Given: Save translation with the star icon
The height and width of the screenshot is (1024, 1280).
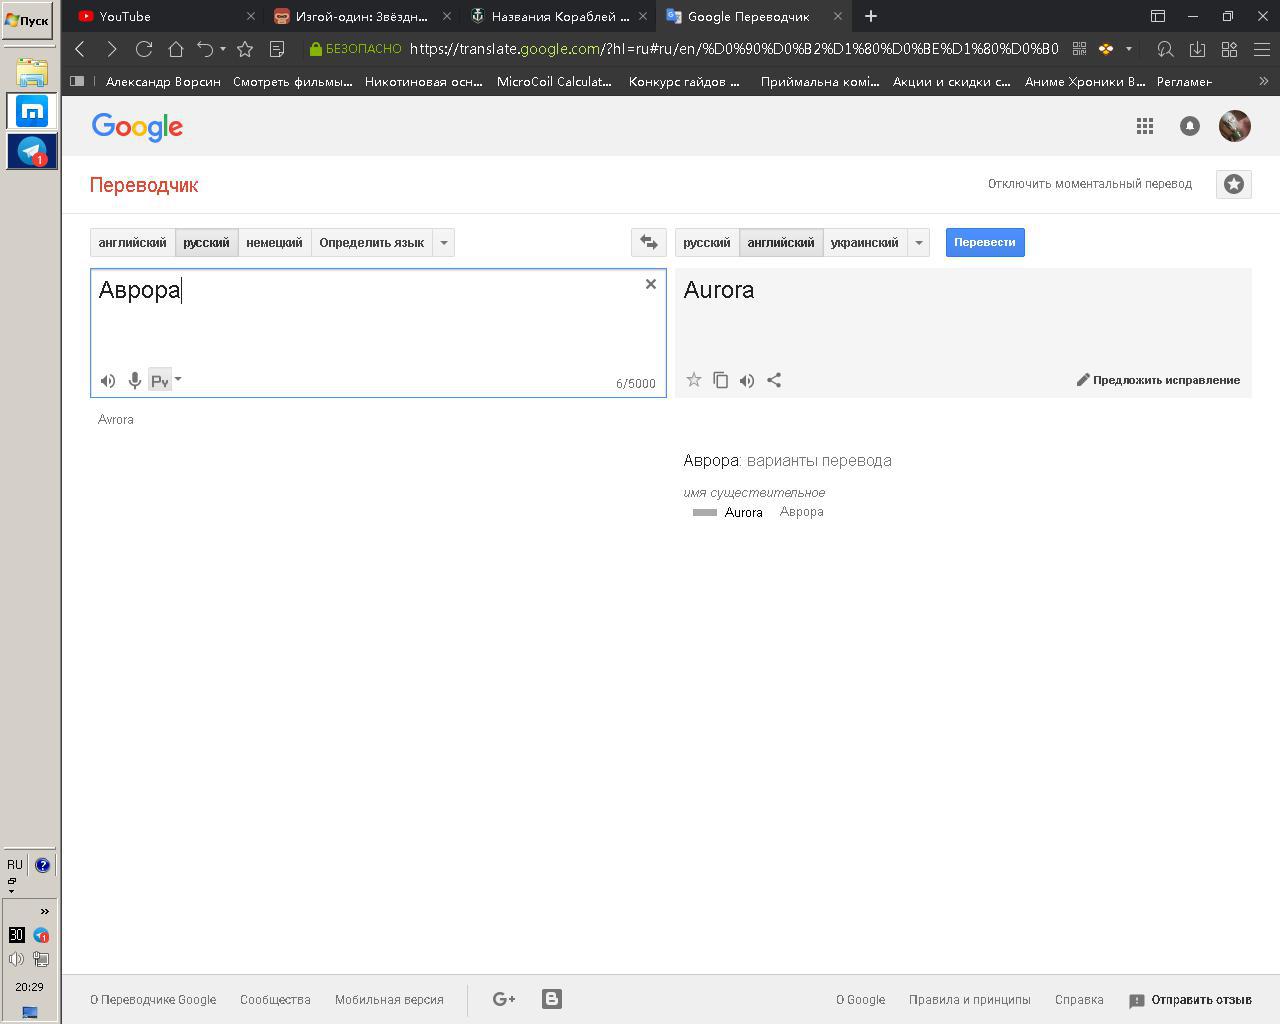Looking at the screenshot, I should point(693,380).
